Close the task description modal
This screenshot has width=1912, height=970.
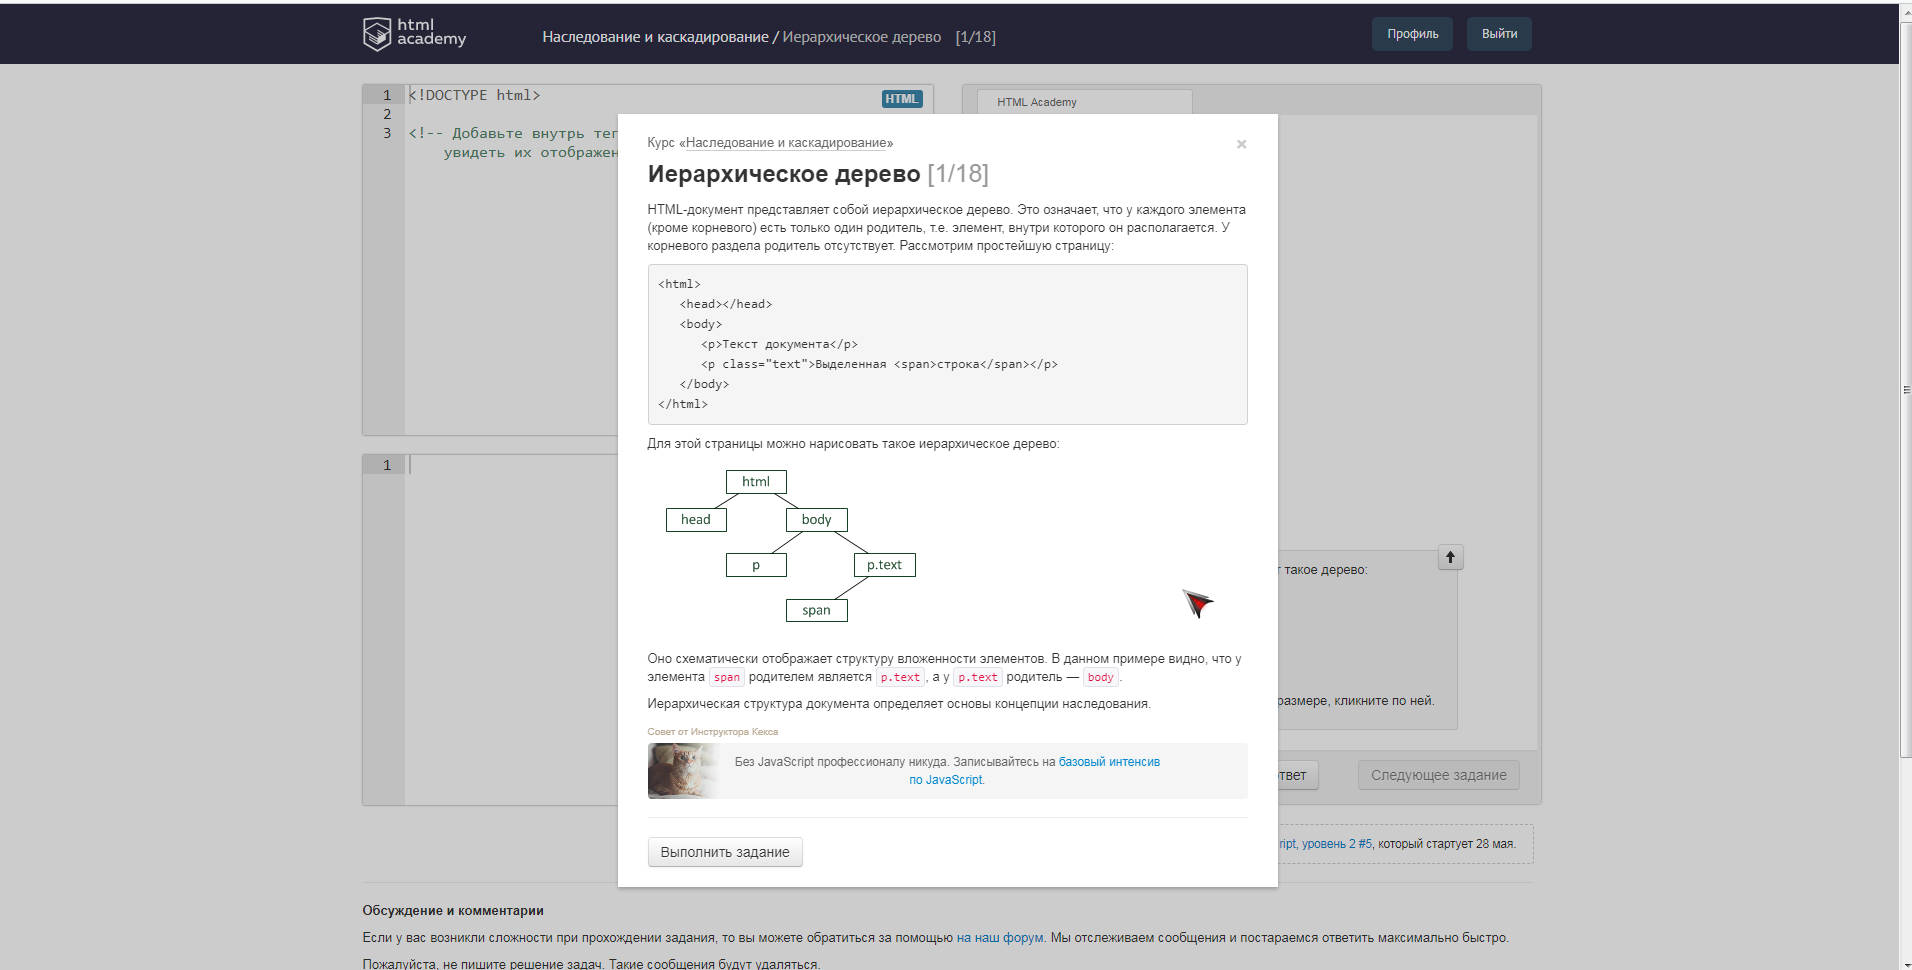pos(1241,144)
